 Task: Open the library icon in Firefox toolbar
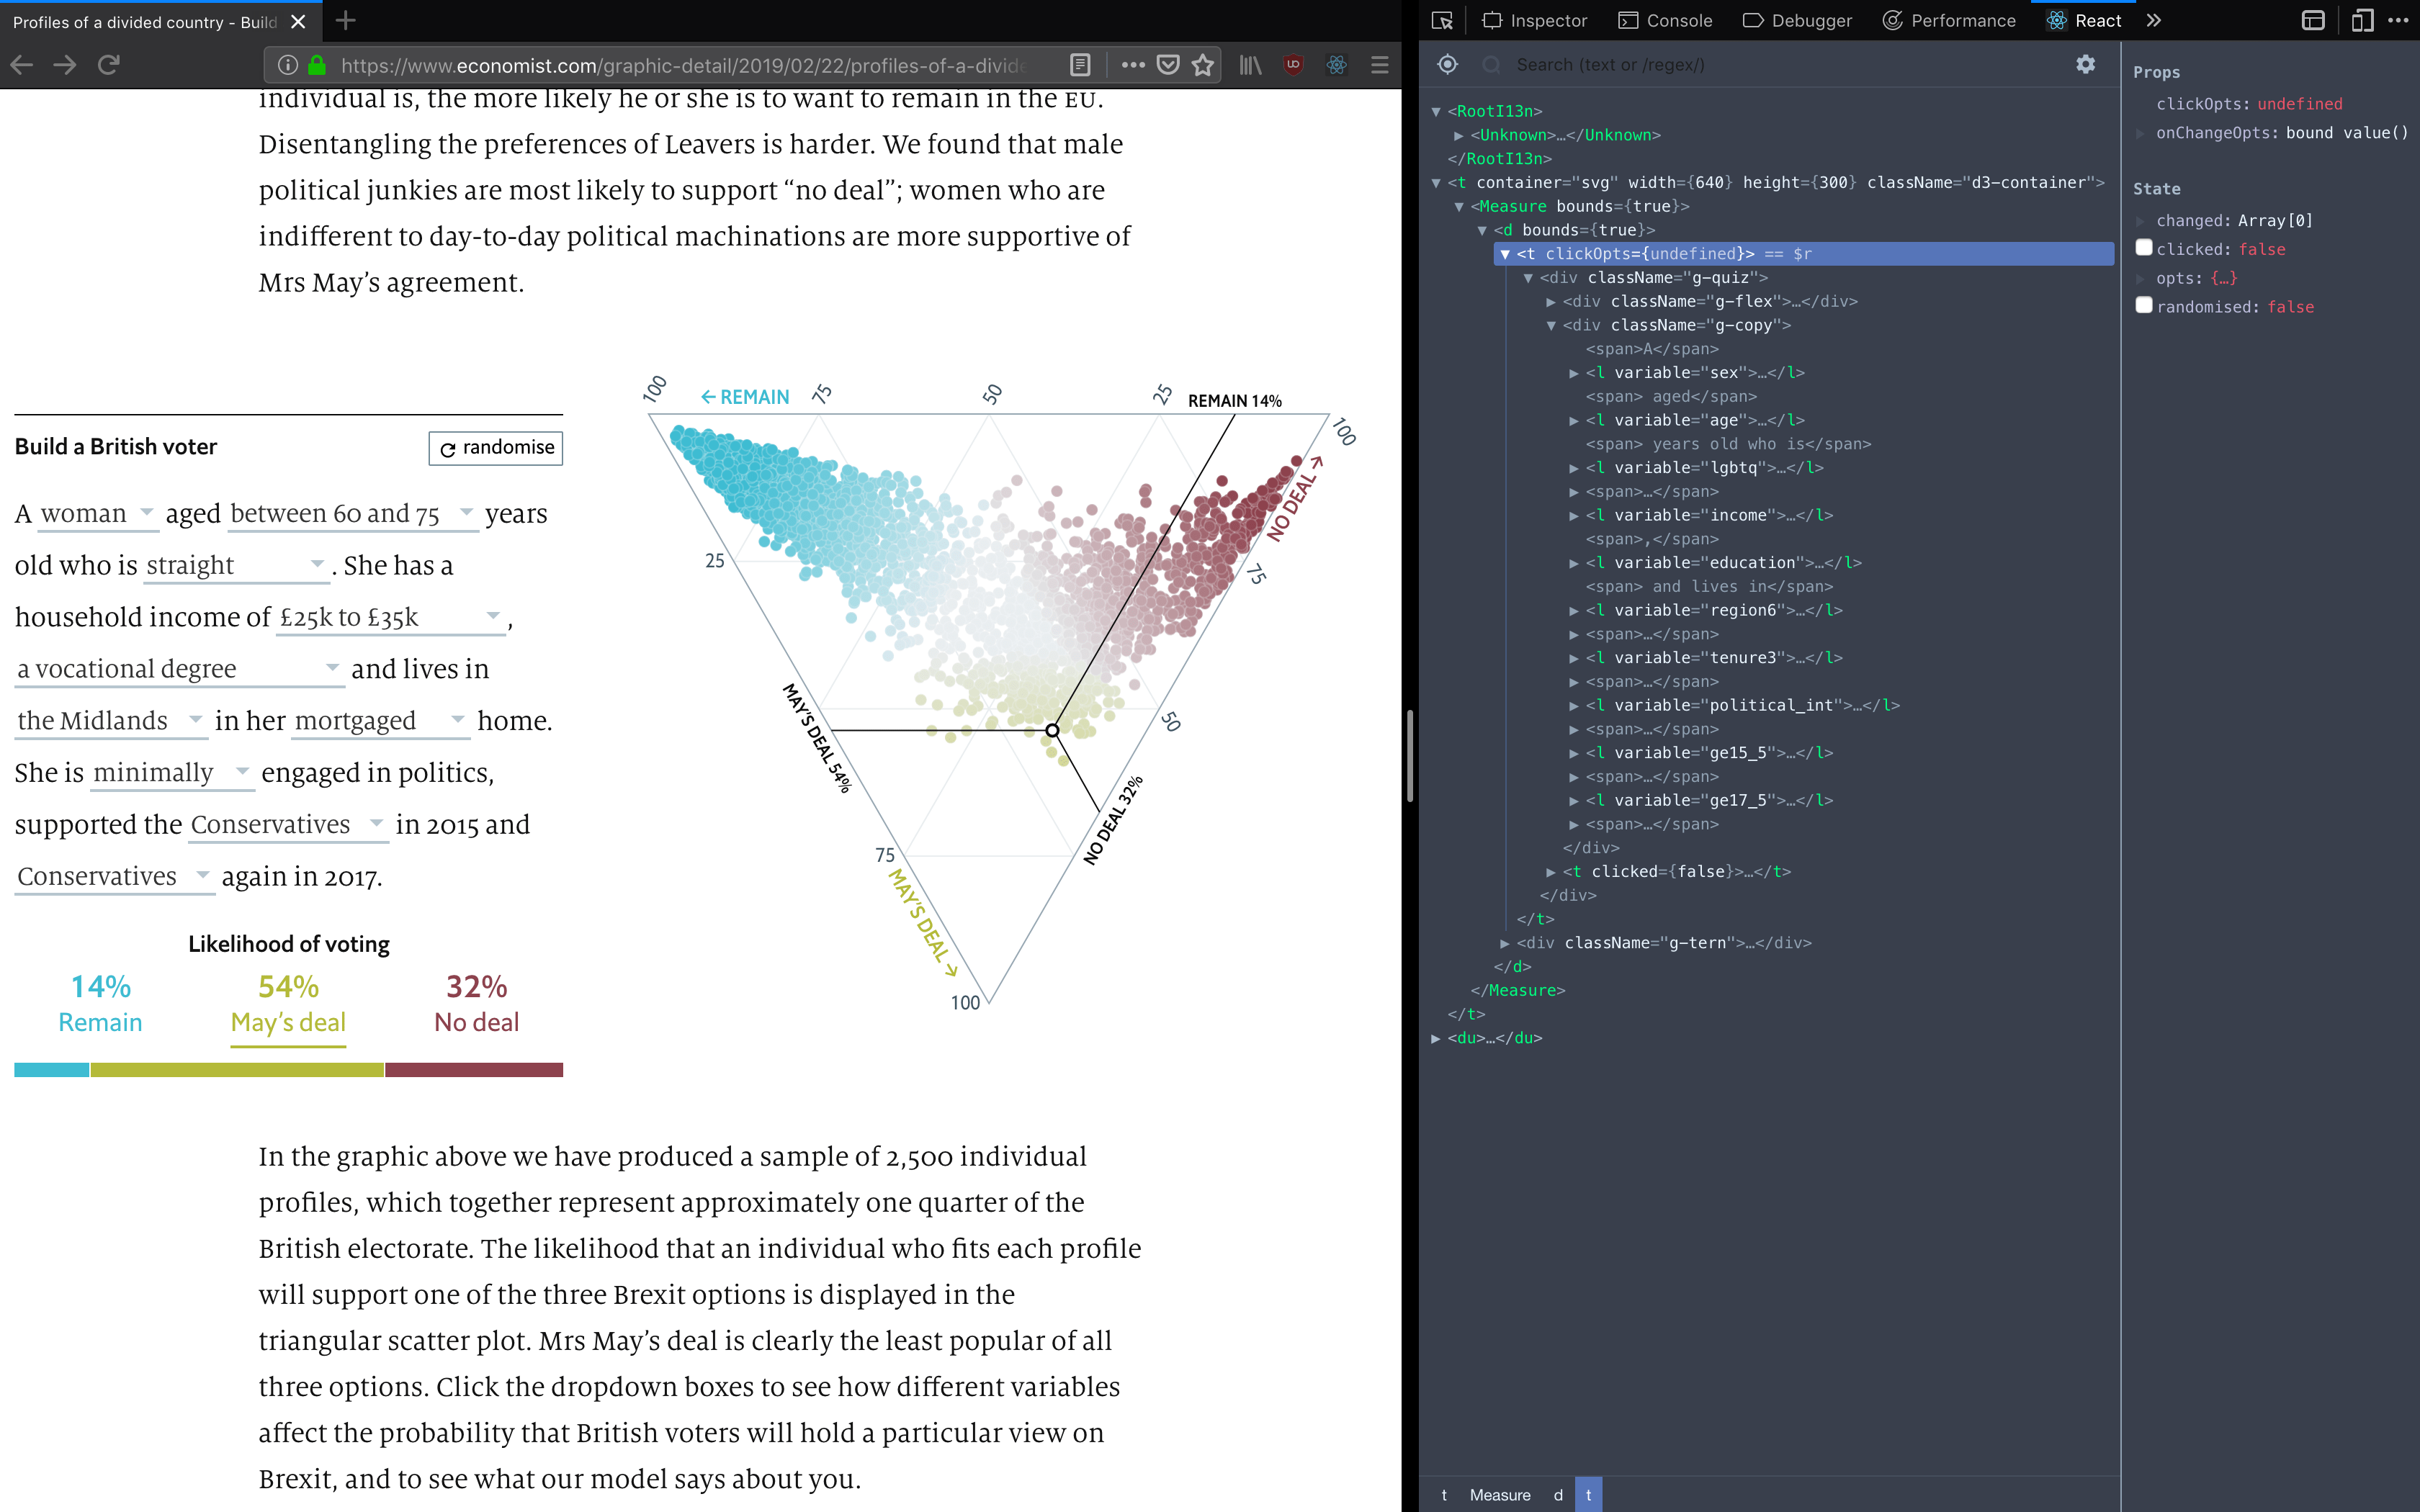pyautogui.click(x=1250, y=65)
